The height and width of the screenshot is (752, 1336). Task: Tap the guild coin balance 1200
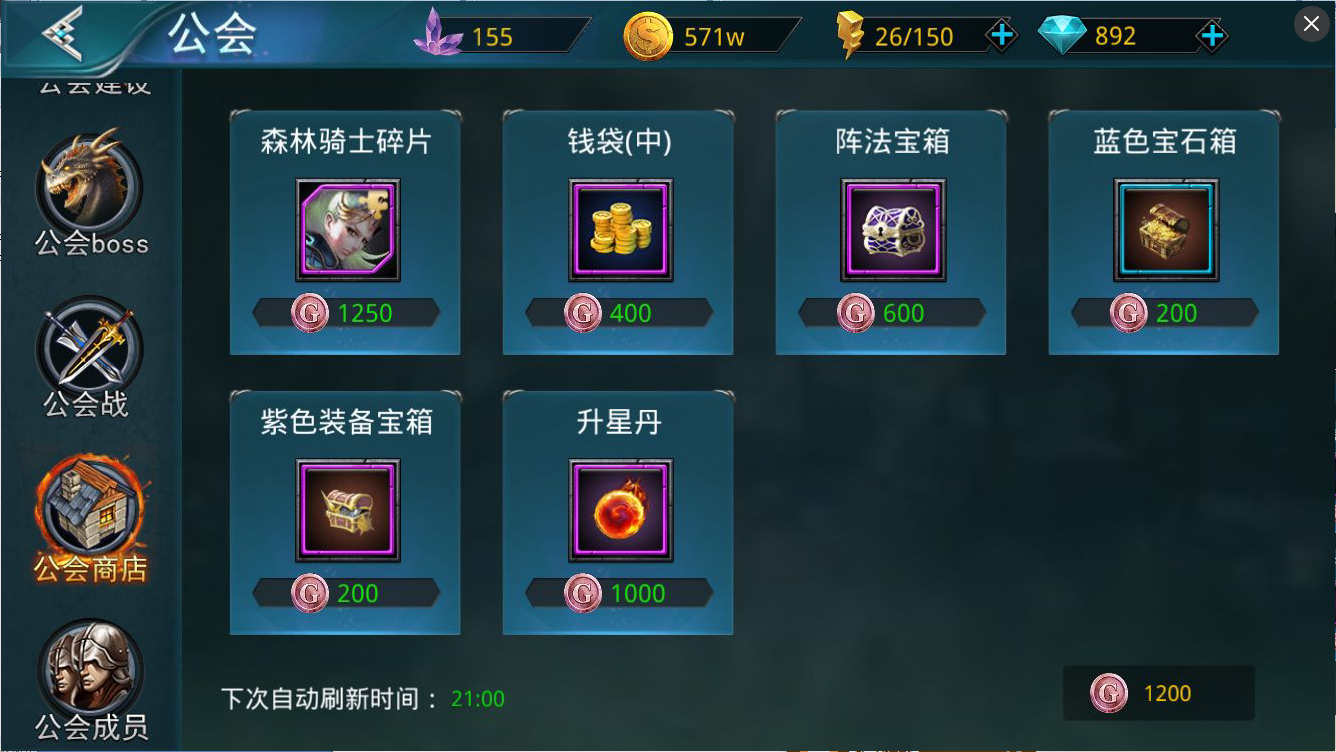click(x=1158, y=693)
